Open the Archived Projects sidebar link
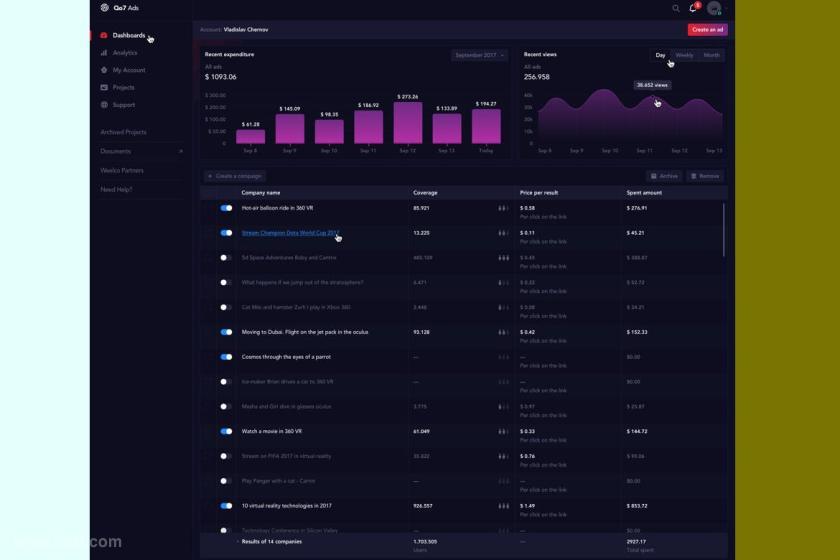The width and height of the screenshot is (840, 560). click(123, 132)
